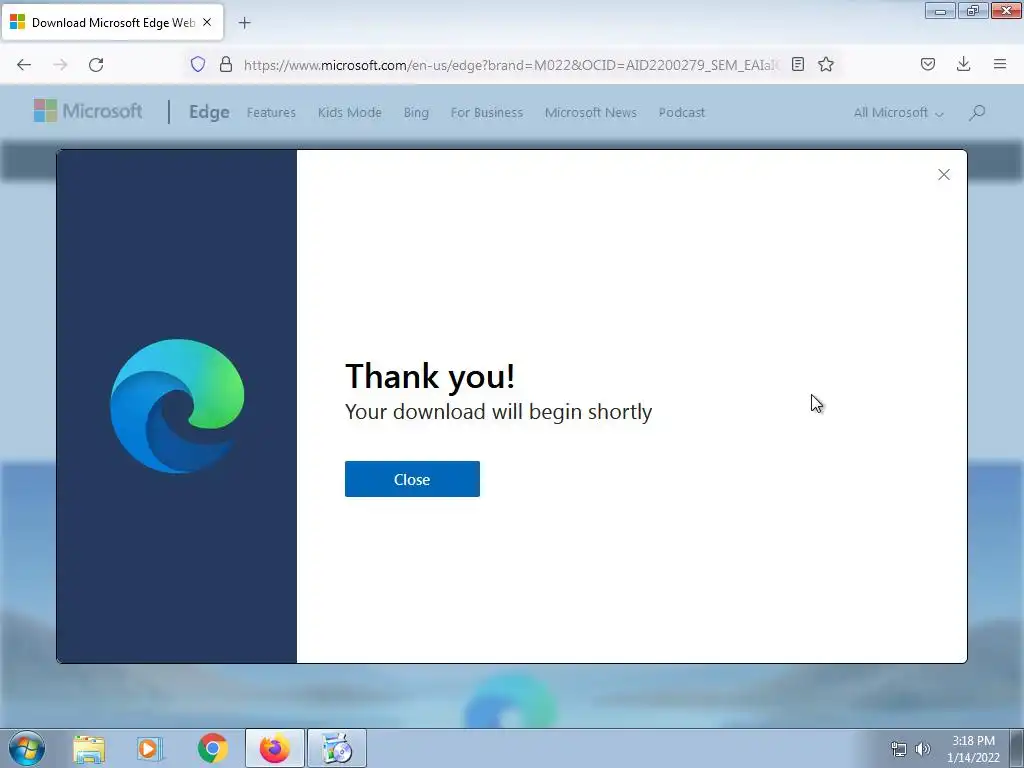Open For Business nav item
Screen dimensions: 1024x768
pyautogui.click(x=487, y=112)
